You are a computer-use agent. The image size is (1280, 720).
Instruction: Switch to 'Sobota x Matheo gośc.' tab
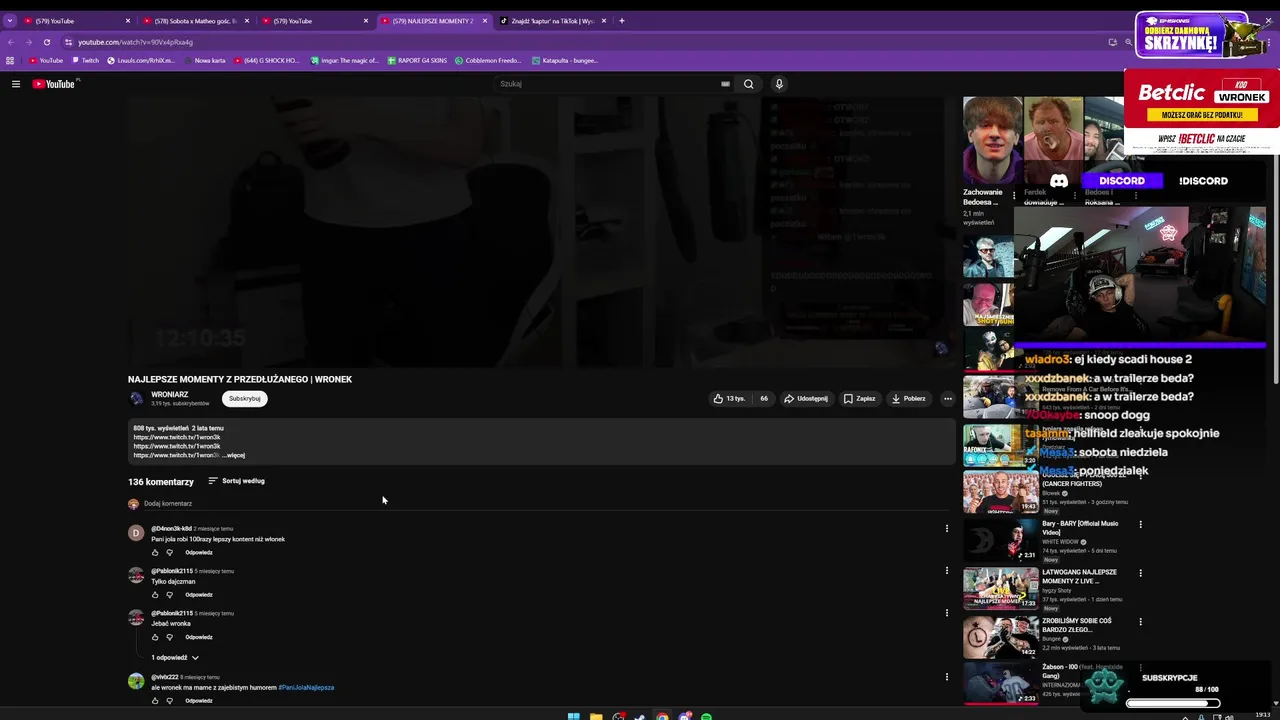tap(195, 20)
